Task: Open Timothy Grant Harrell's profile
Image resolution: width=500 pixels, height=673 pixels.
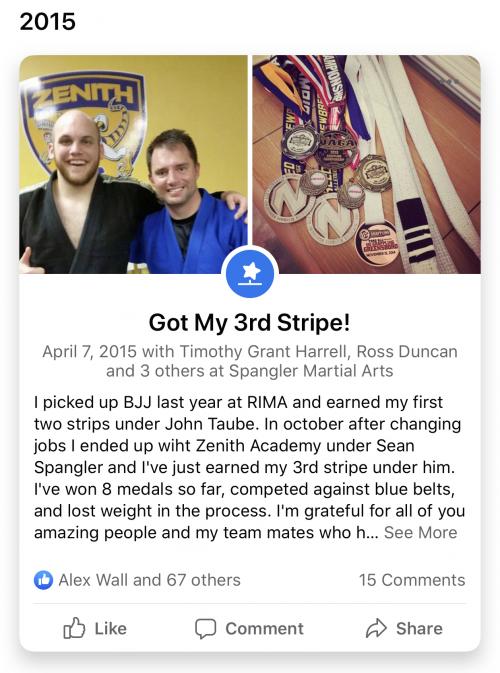Action: [x=263, y=352]
